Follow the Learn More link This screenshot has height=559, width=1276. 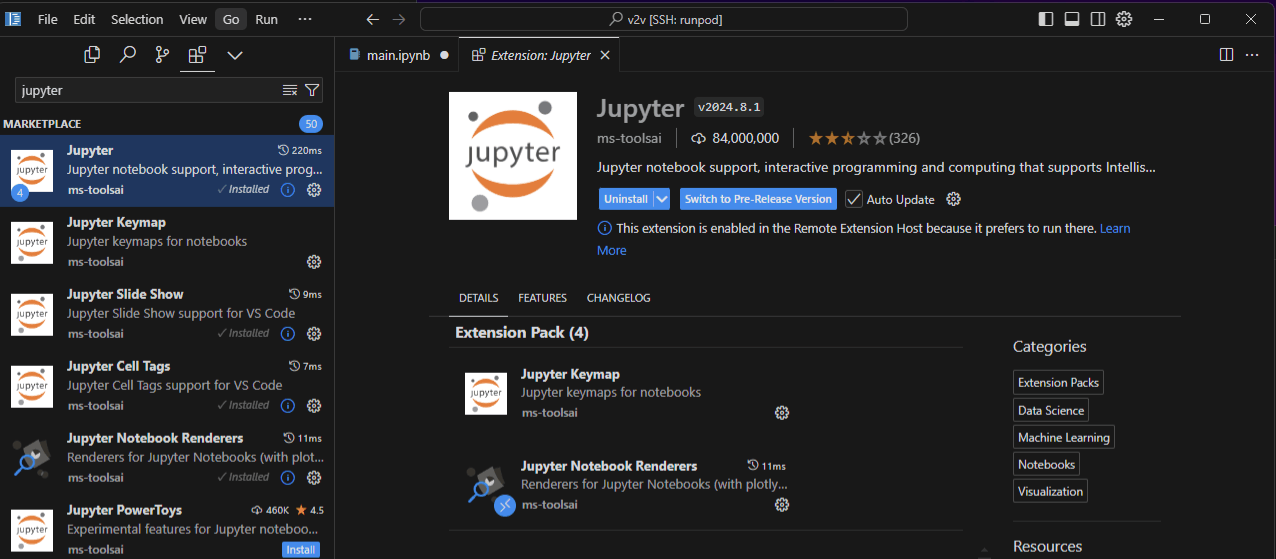pyautogui.click(x=1115, y=228)
